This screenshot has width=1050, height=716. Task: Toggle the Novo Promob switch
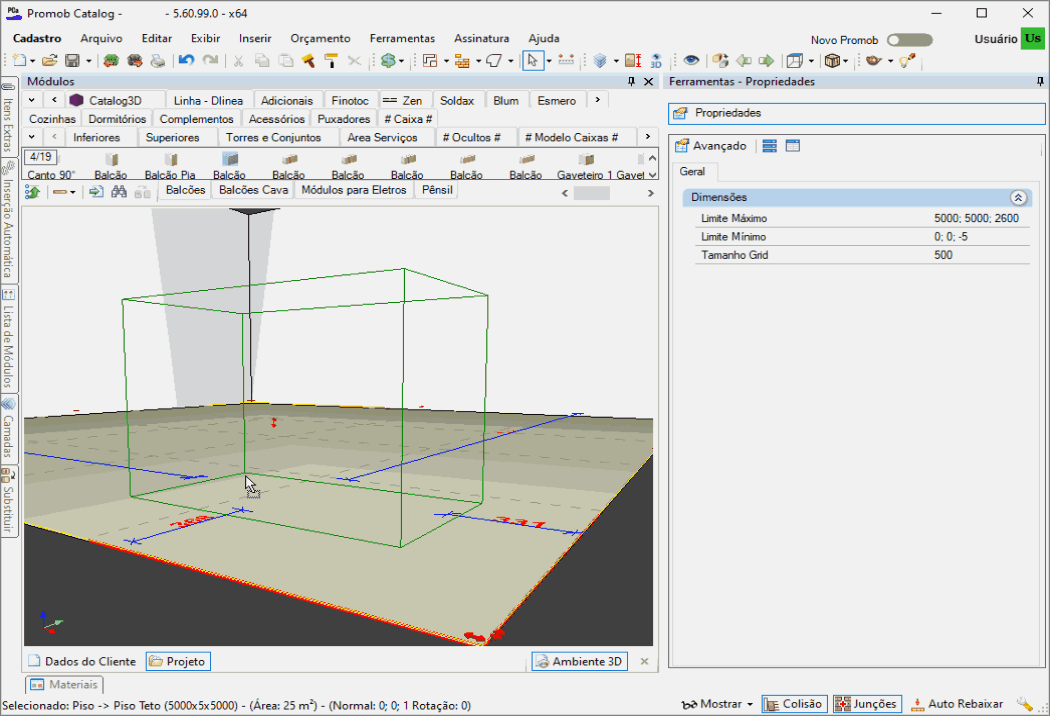909,40
